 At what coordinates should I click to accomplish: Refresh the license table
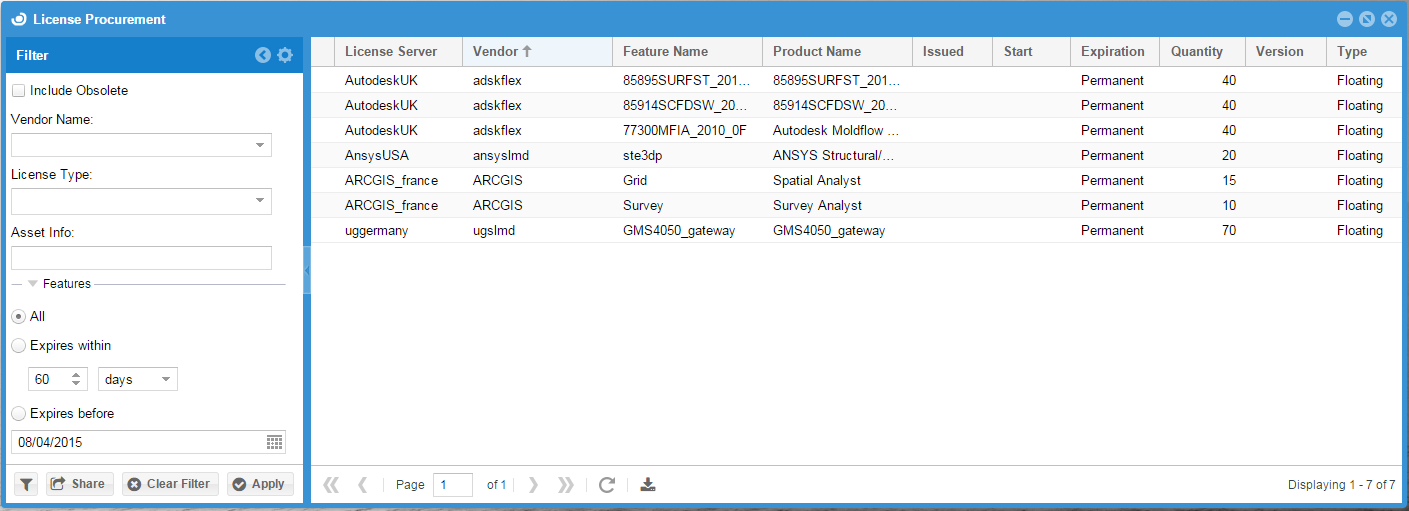[x=606, y=485]
